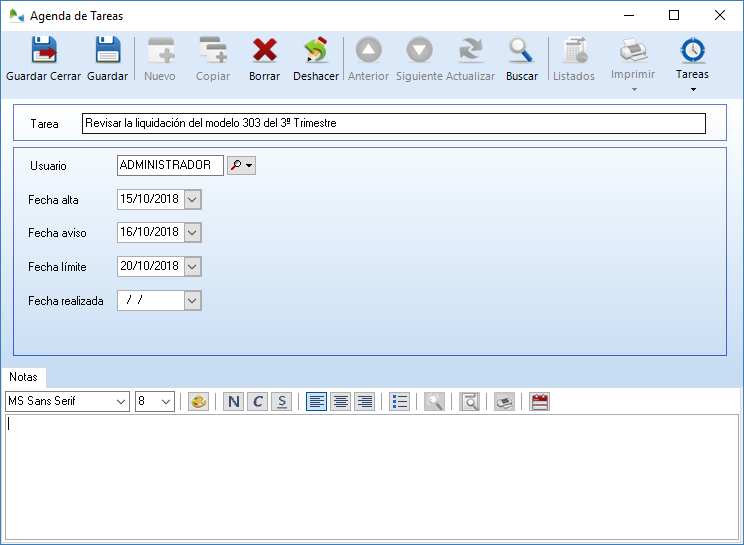
Task: Open Buscar magnifier tool
Action: pos(521,50)
